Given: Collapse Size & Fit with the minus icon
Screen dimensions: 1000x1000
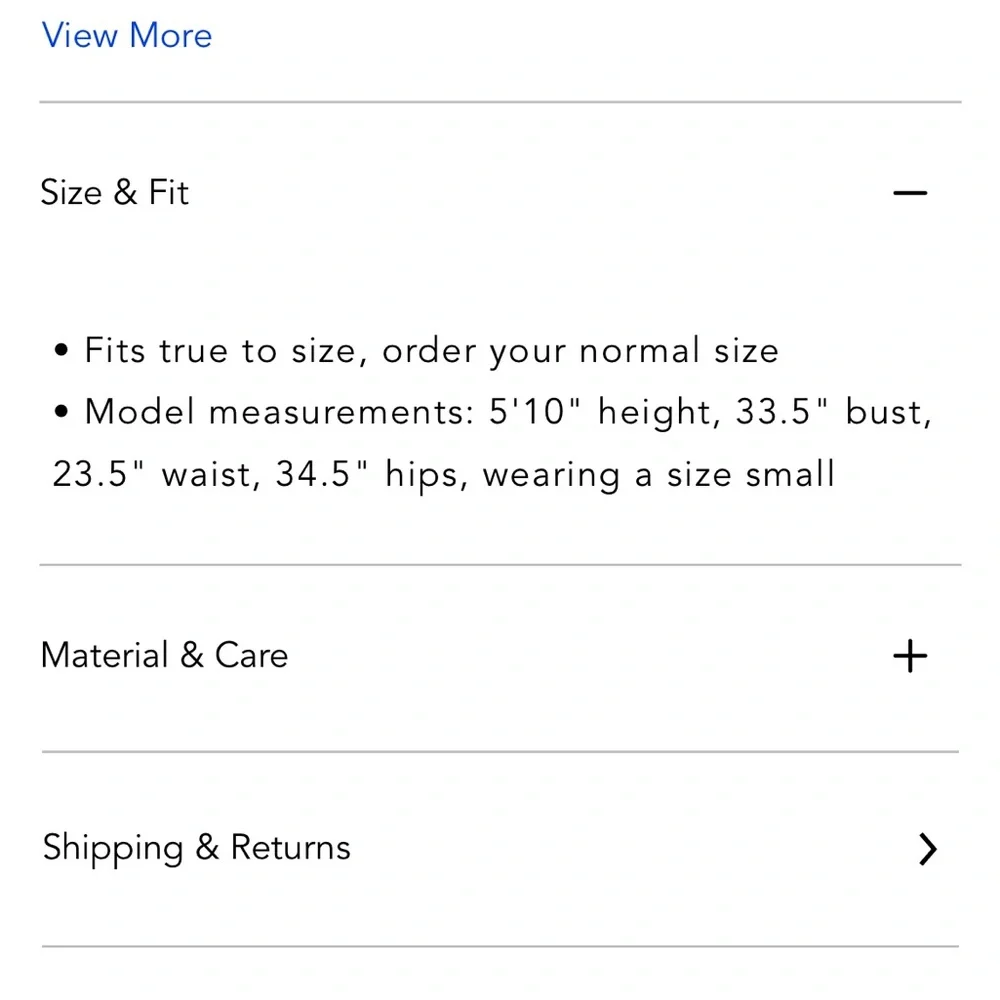Looking at the screenshot, I should point(910,192).
